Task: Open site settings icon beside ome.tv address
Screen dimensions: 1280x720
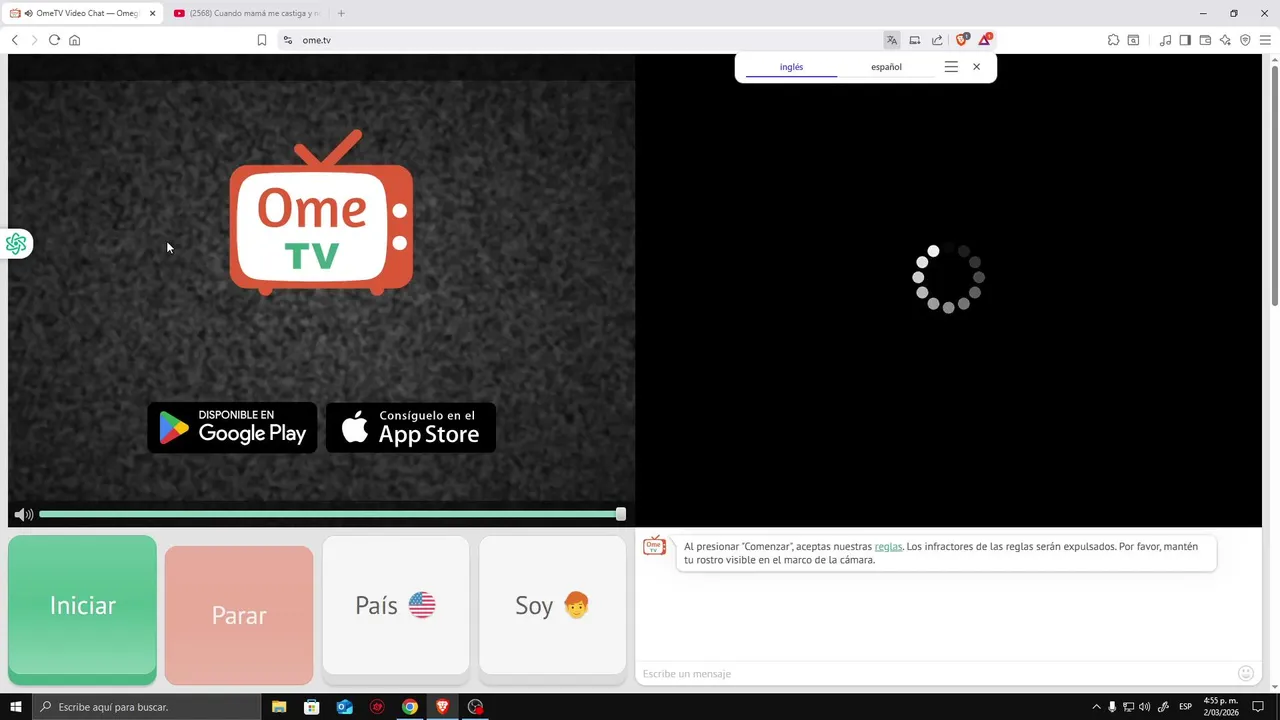Action: [x=287, y=40]
